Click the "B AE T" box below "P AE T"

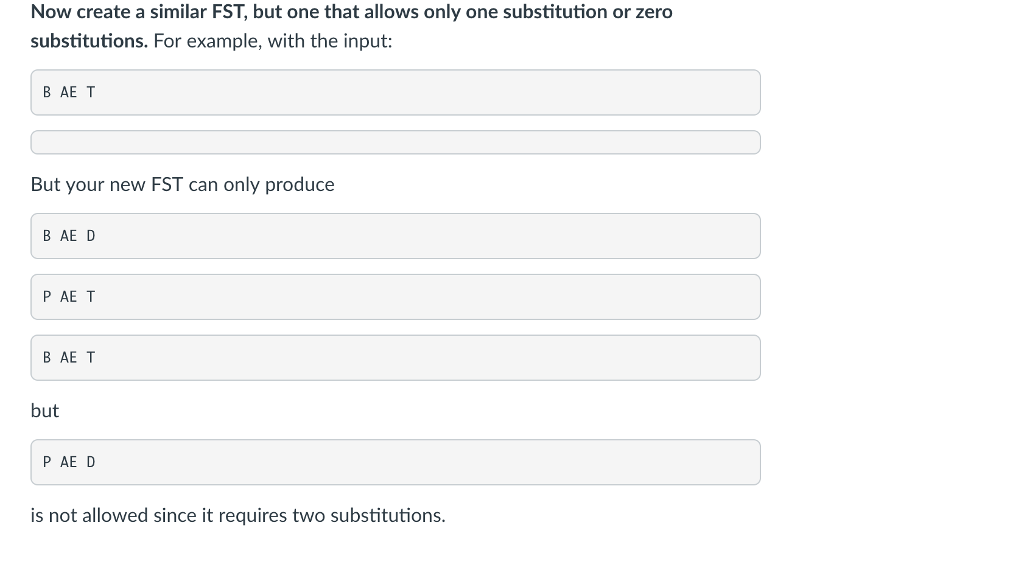click(395, 357)
